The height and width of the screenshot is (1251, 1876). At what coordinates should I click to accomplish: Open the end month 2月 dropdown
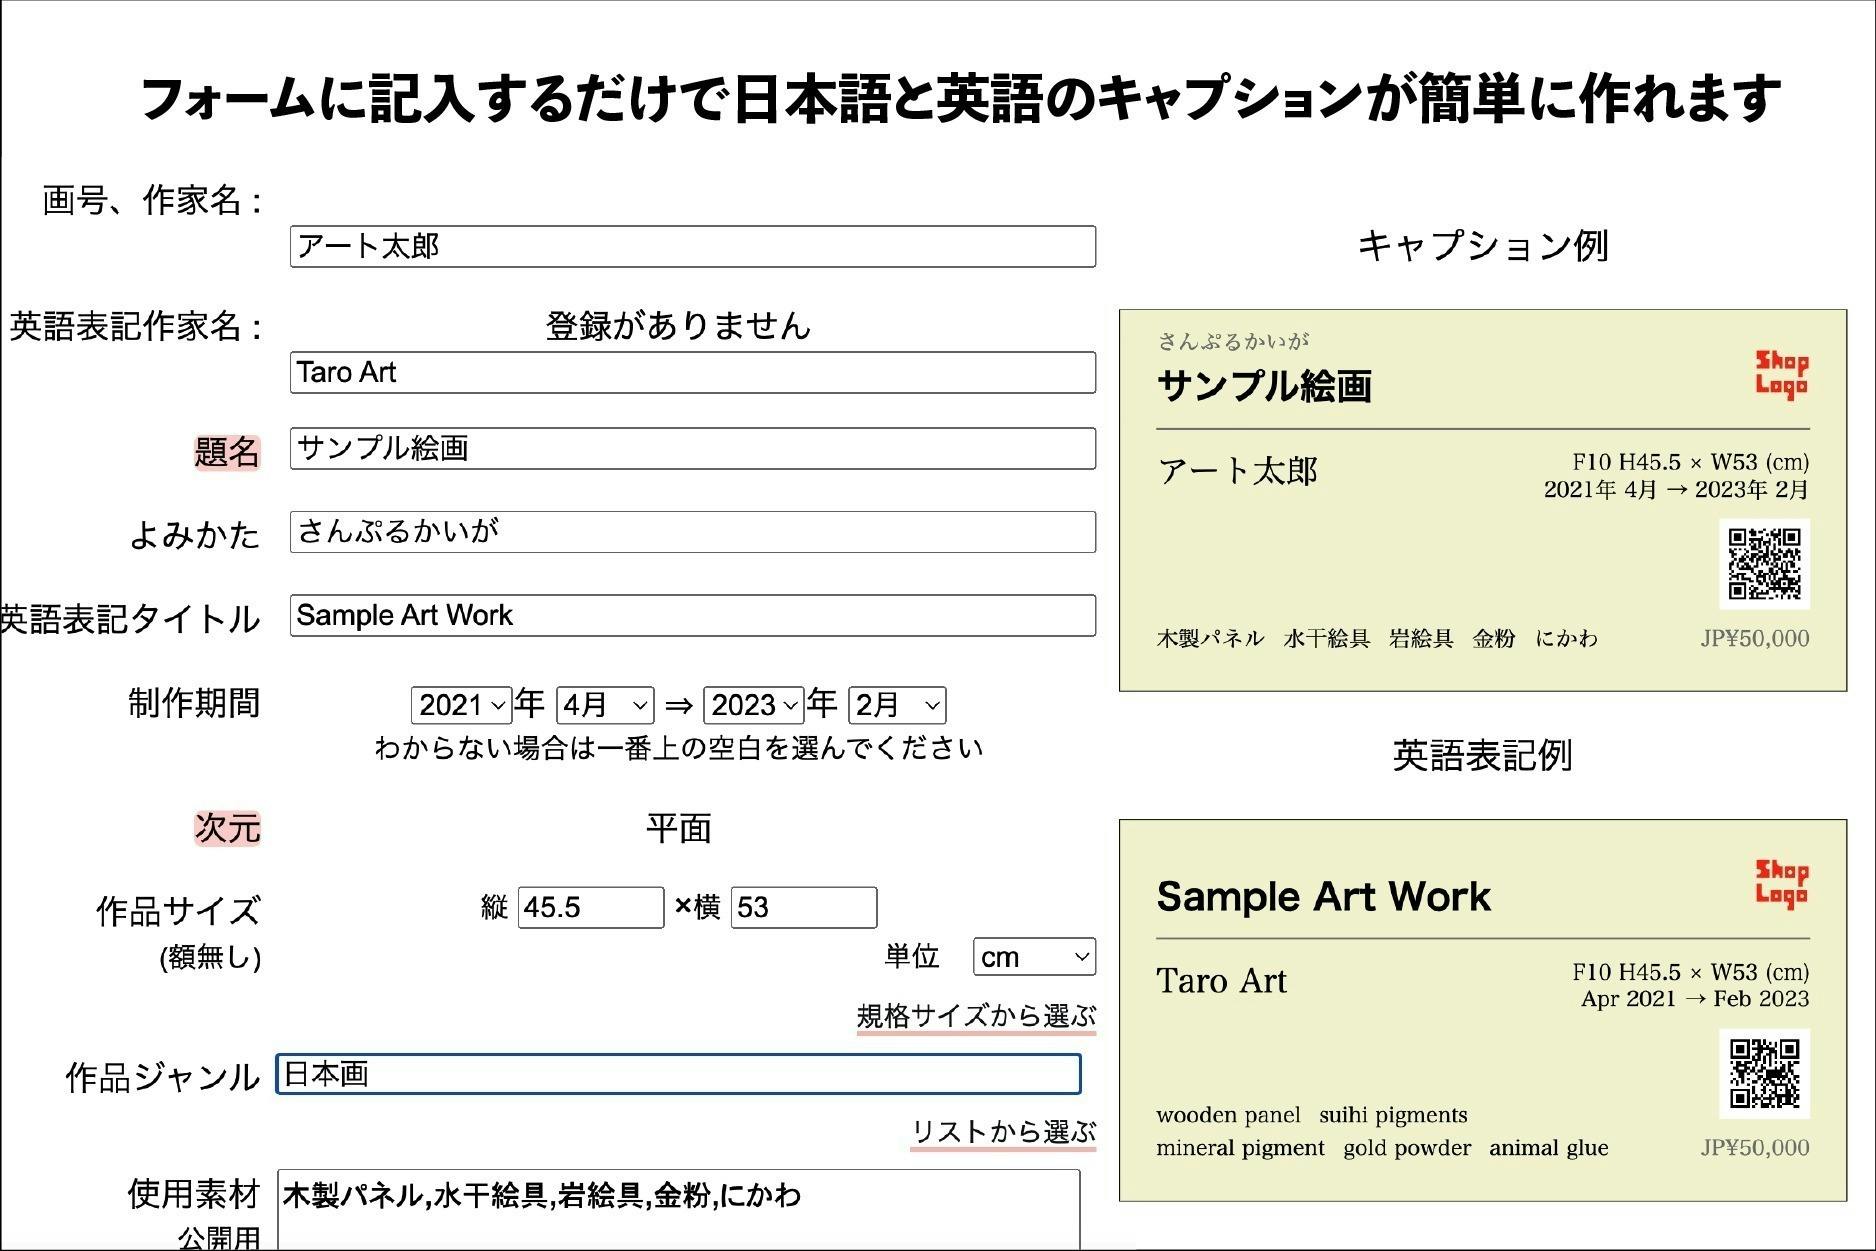coord(896,705)
